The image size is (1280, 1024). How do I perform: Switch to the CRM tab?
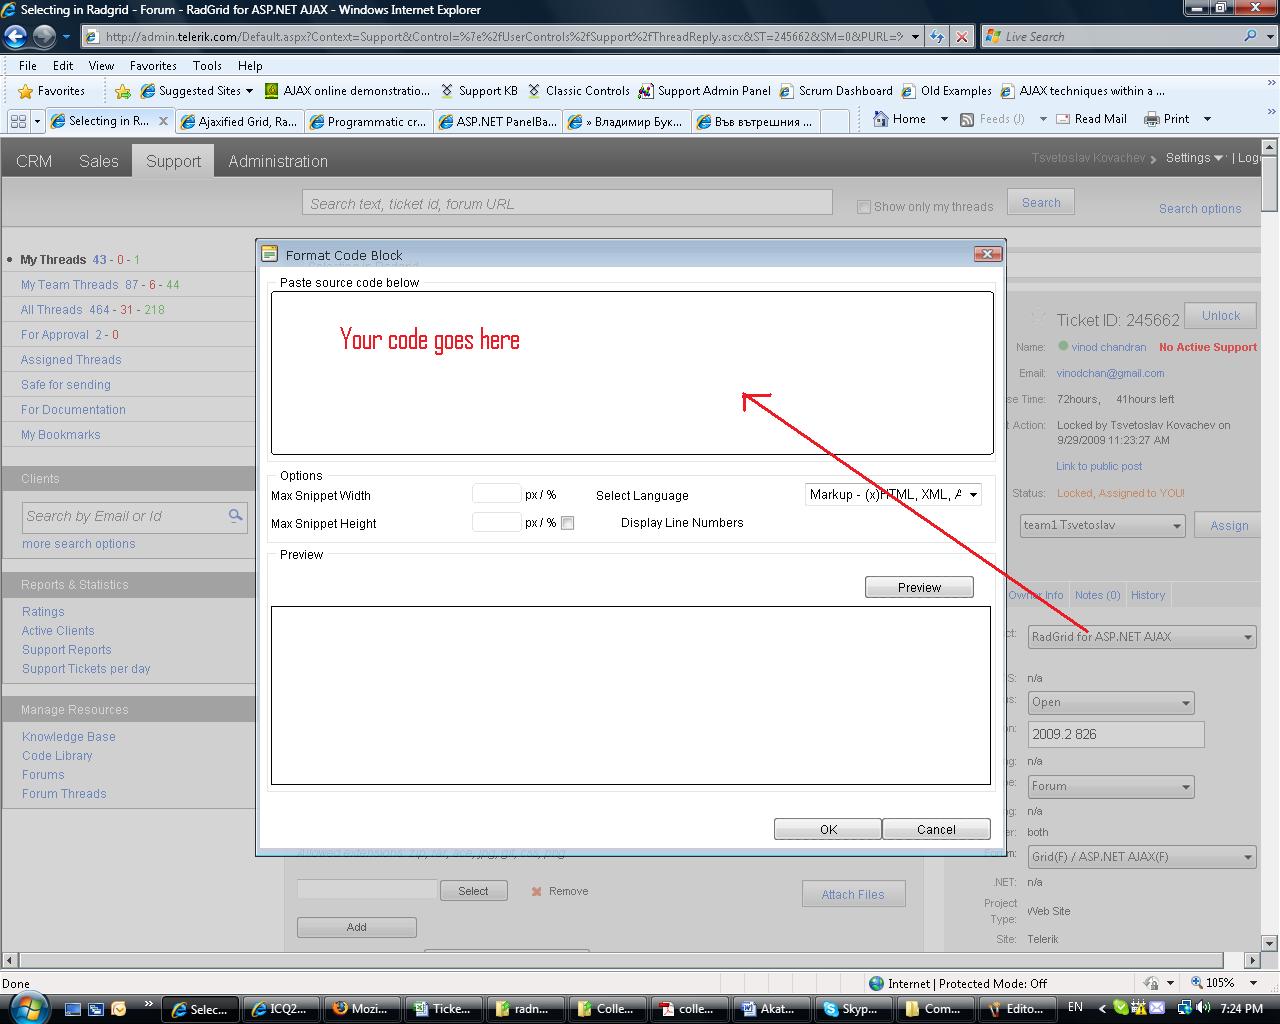pyautogui.click(x=34, y=161)
